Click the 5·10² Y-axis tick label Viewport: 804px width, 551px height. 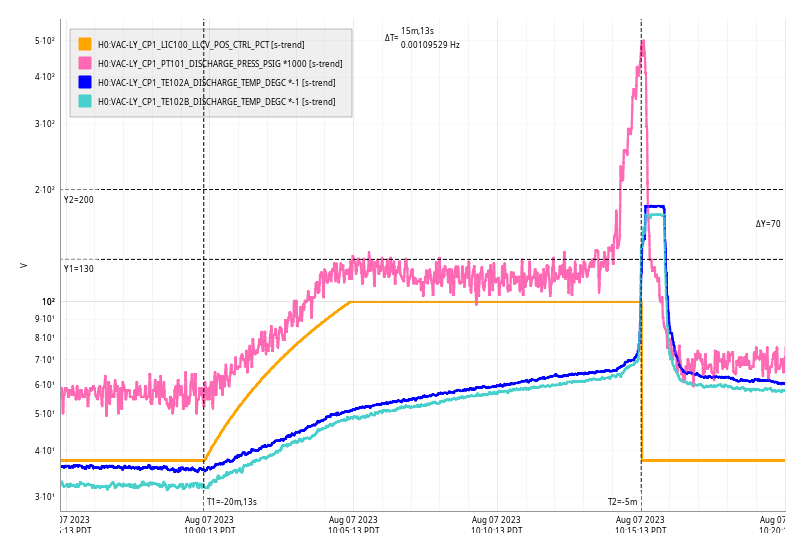(x=45, y=41)
